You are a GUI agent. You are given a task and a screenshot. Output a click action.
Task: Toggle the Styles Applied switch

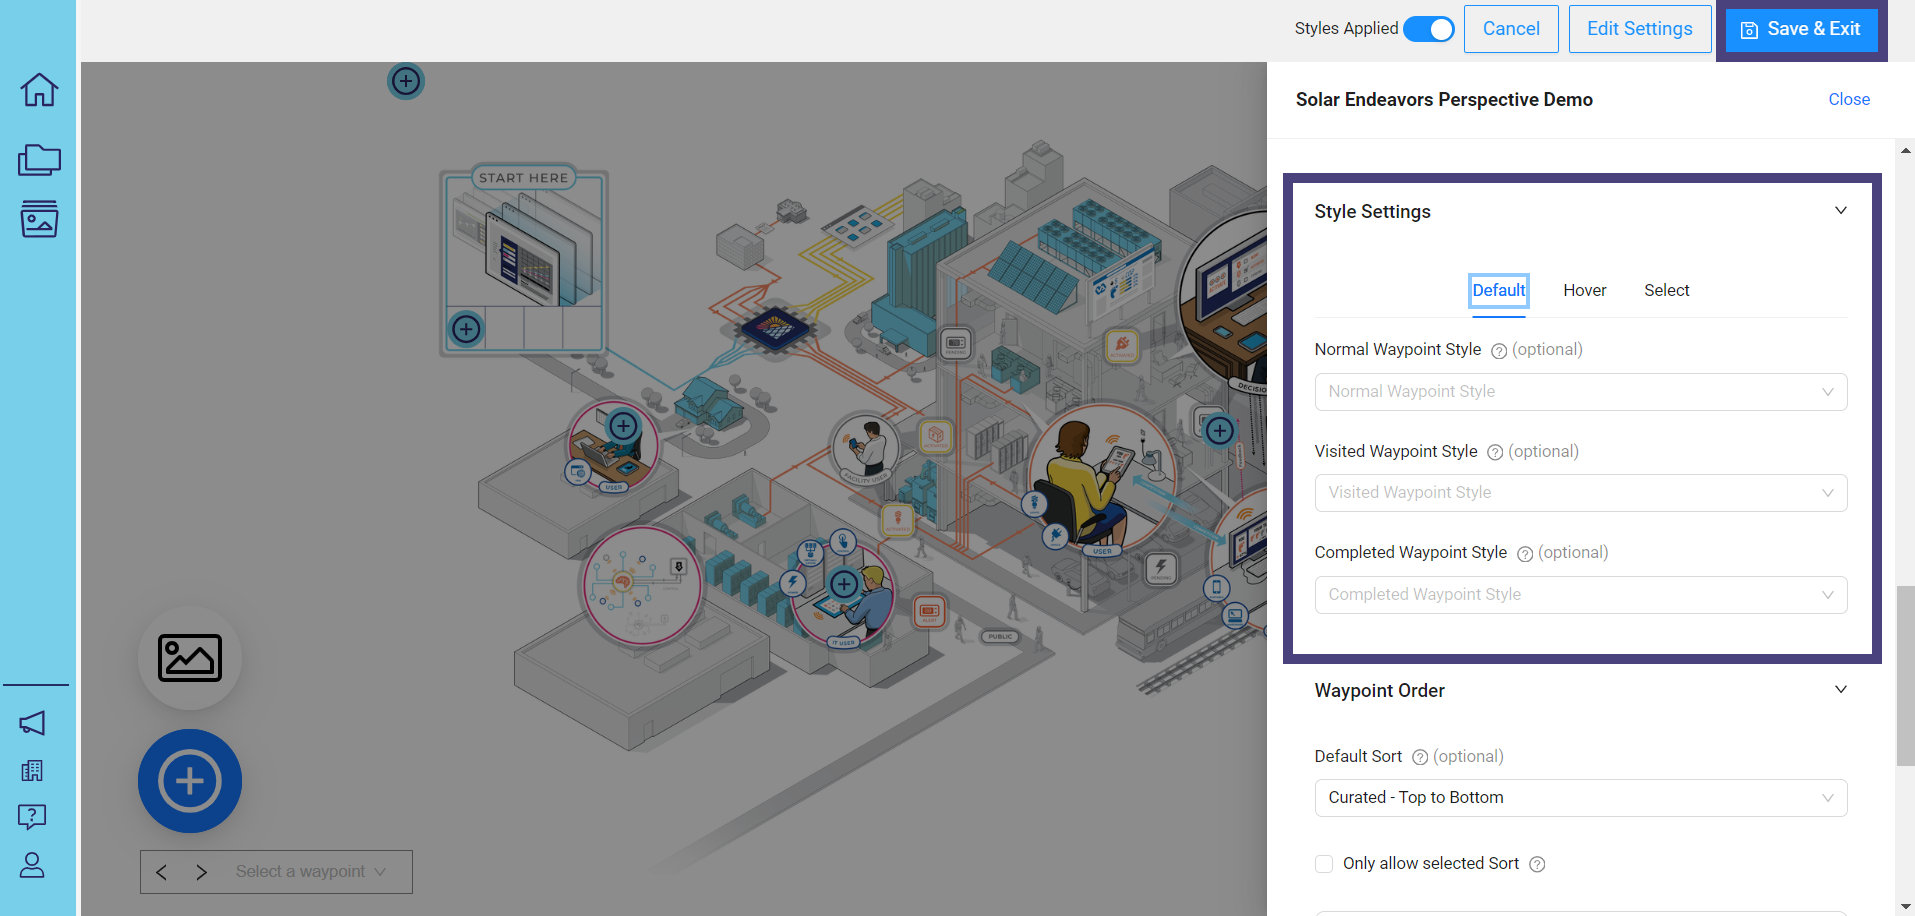point(1428,29)
